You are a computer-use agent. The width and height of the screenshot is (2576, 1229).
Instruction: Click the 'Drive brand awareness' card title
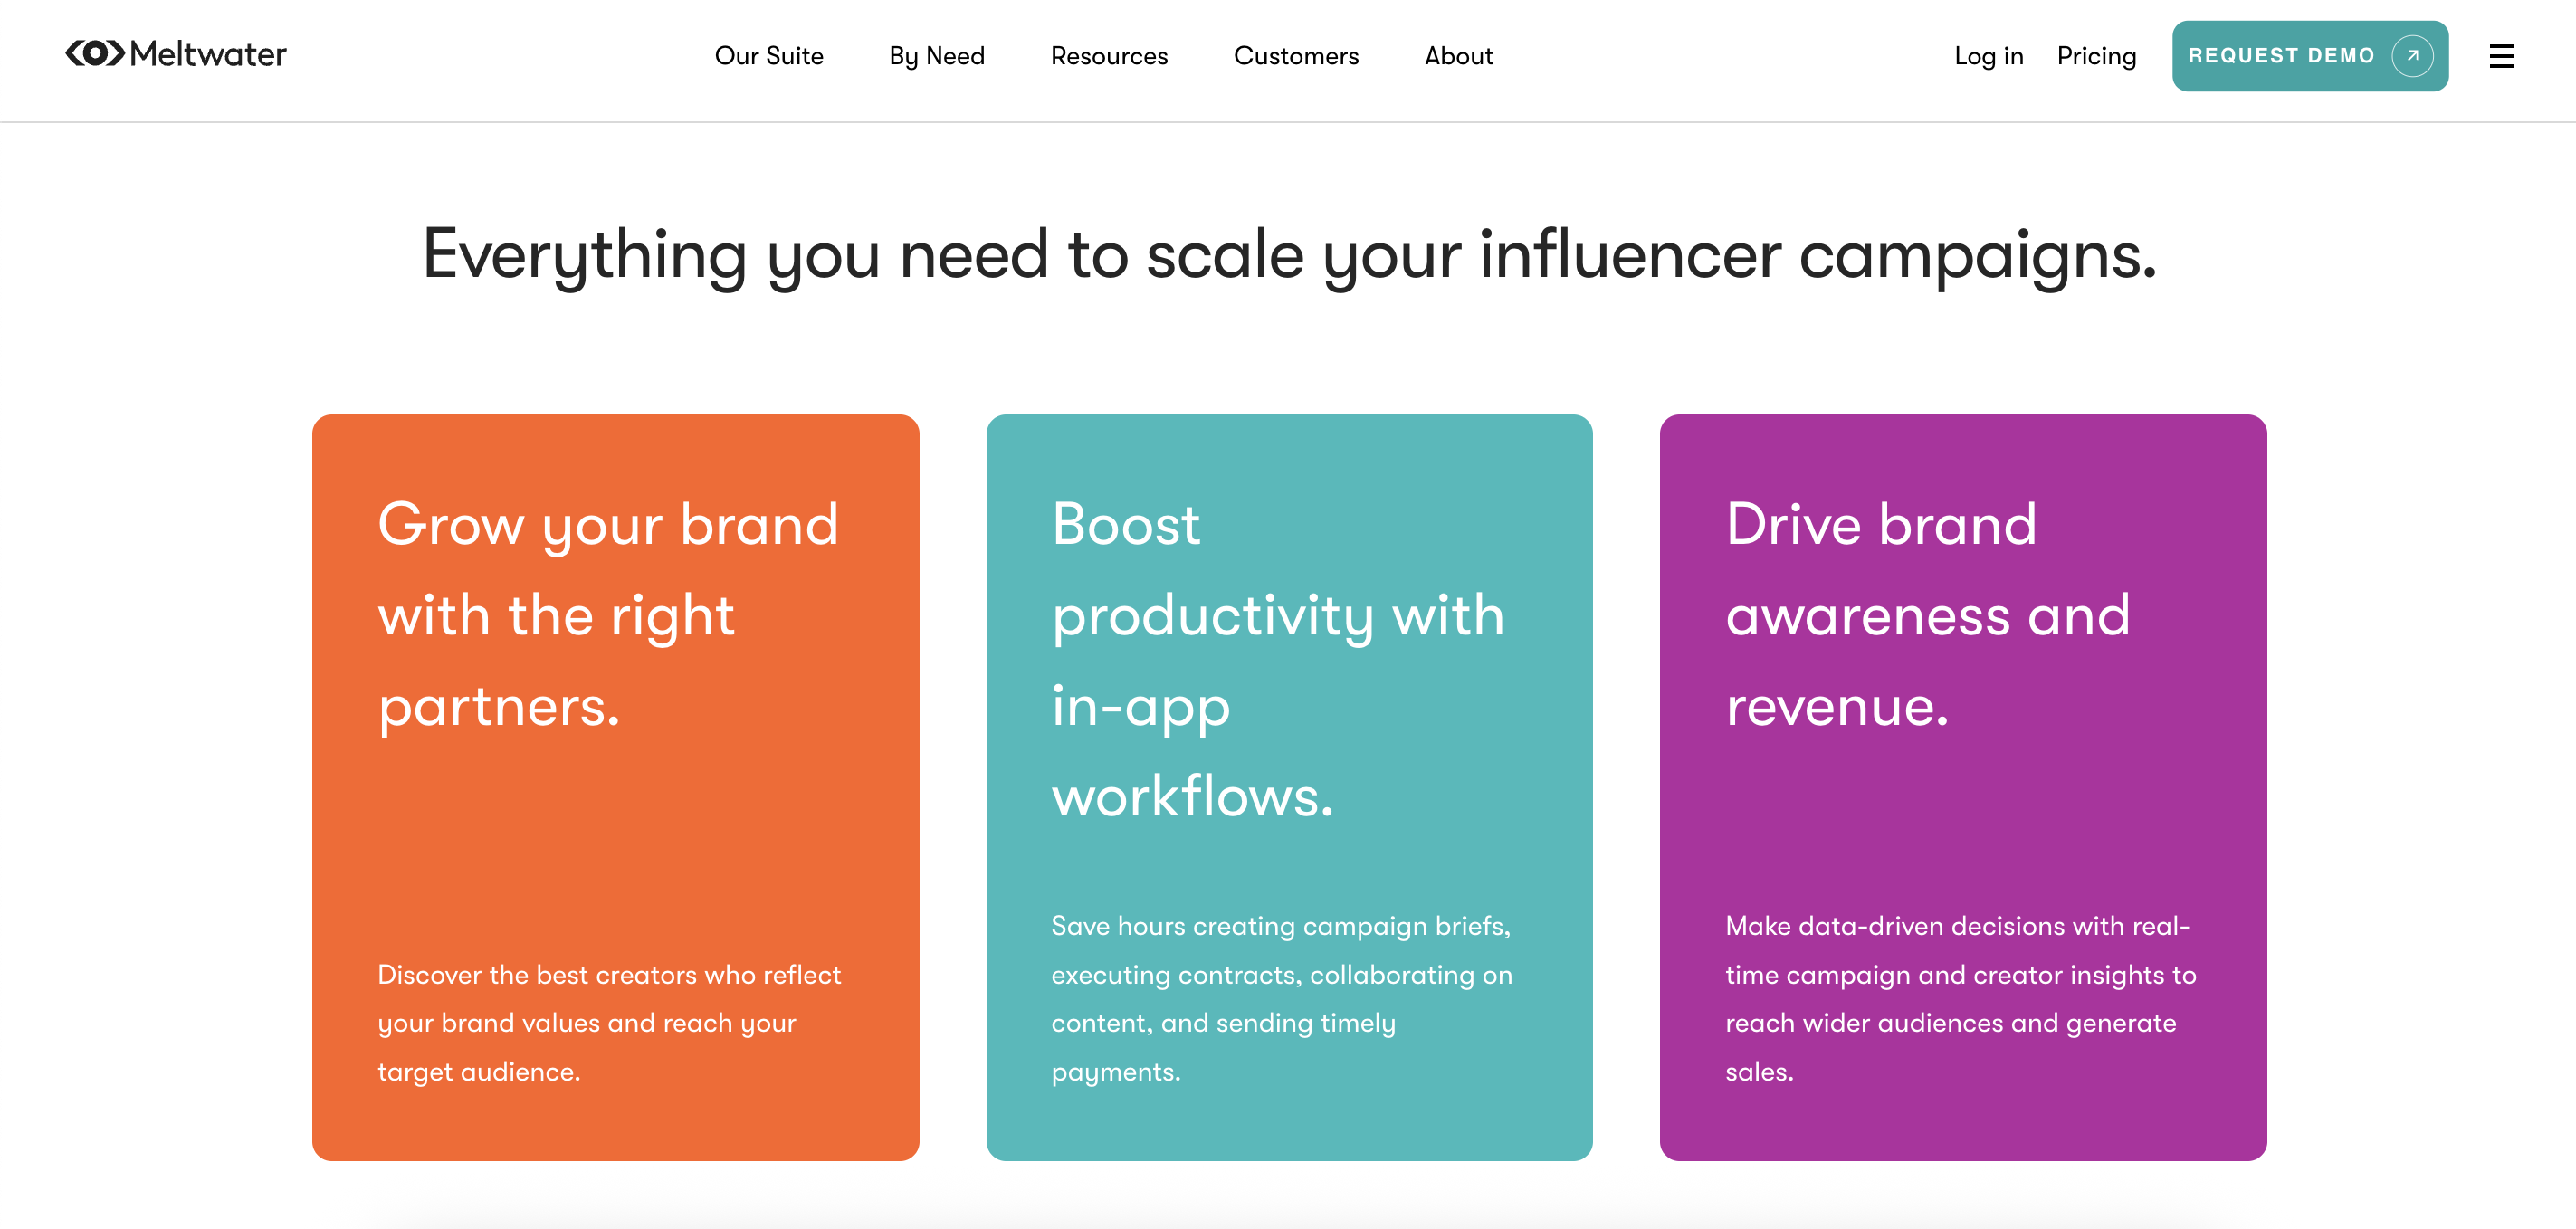pyautogui.click(x=1928, y=614)
